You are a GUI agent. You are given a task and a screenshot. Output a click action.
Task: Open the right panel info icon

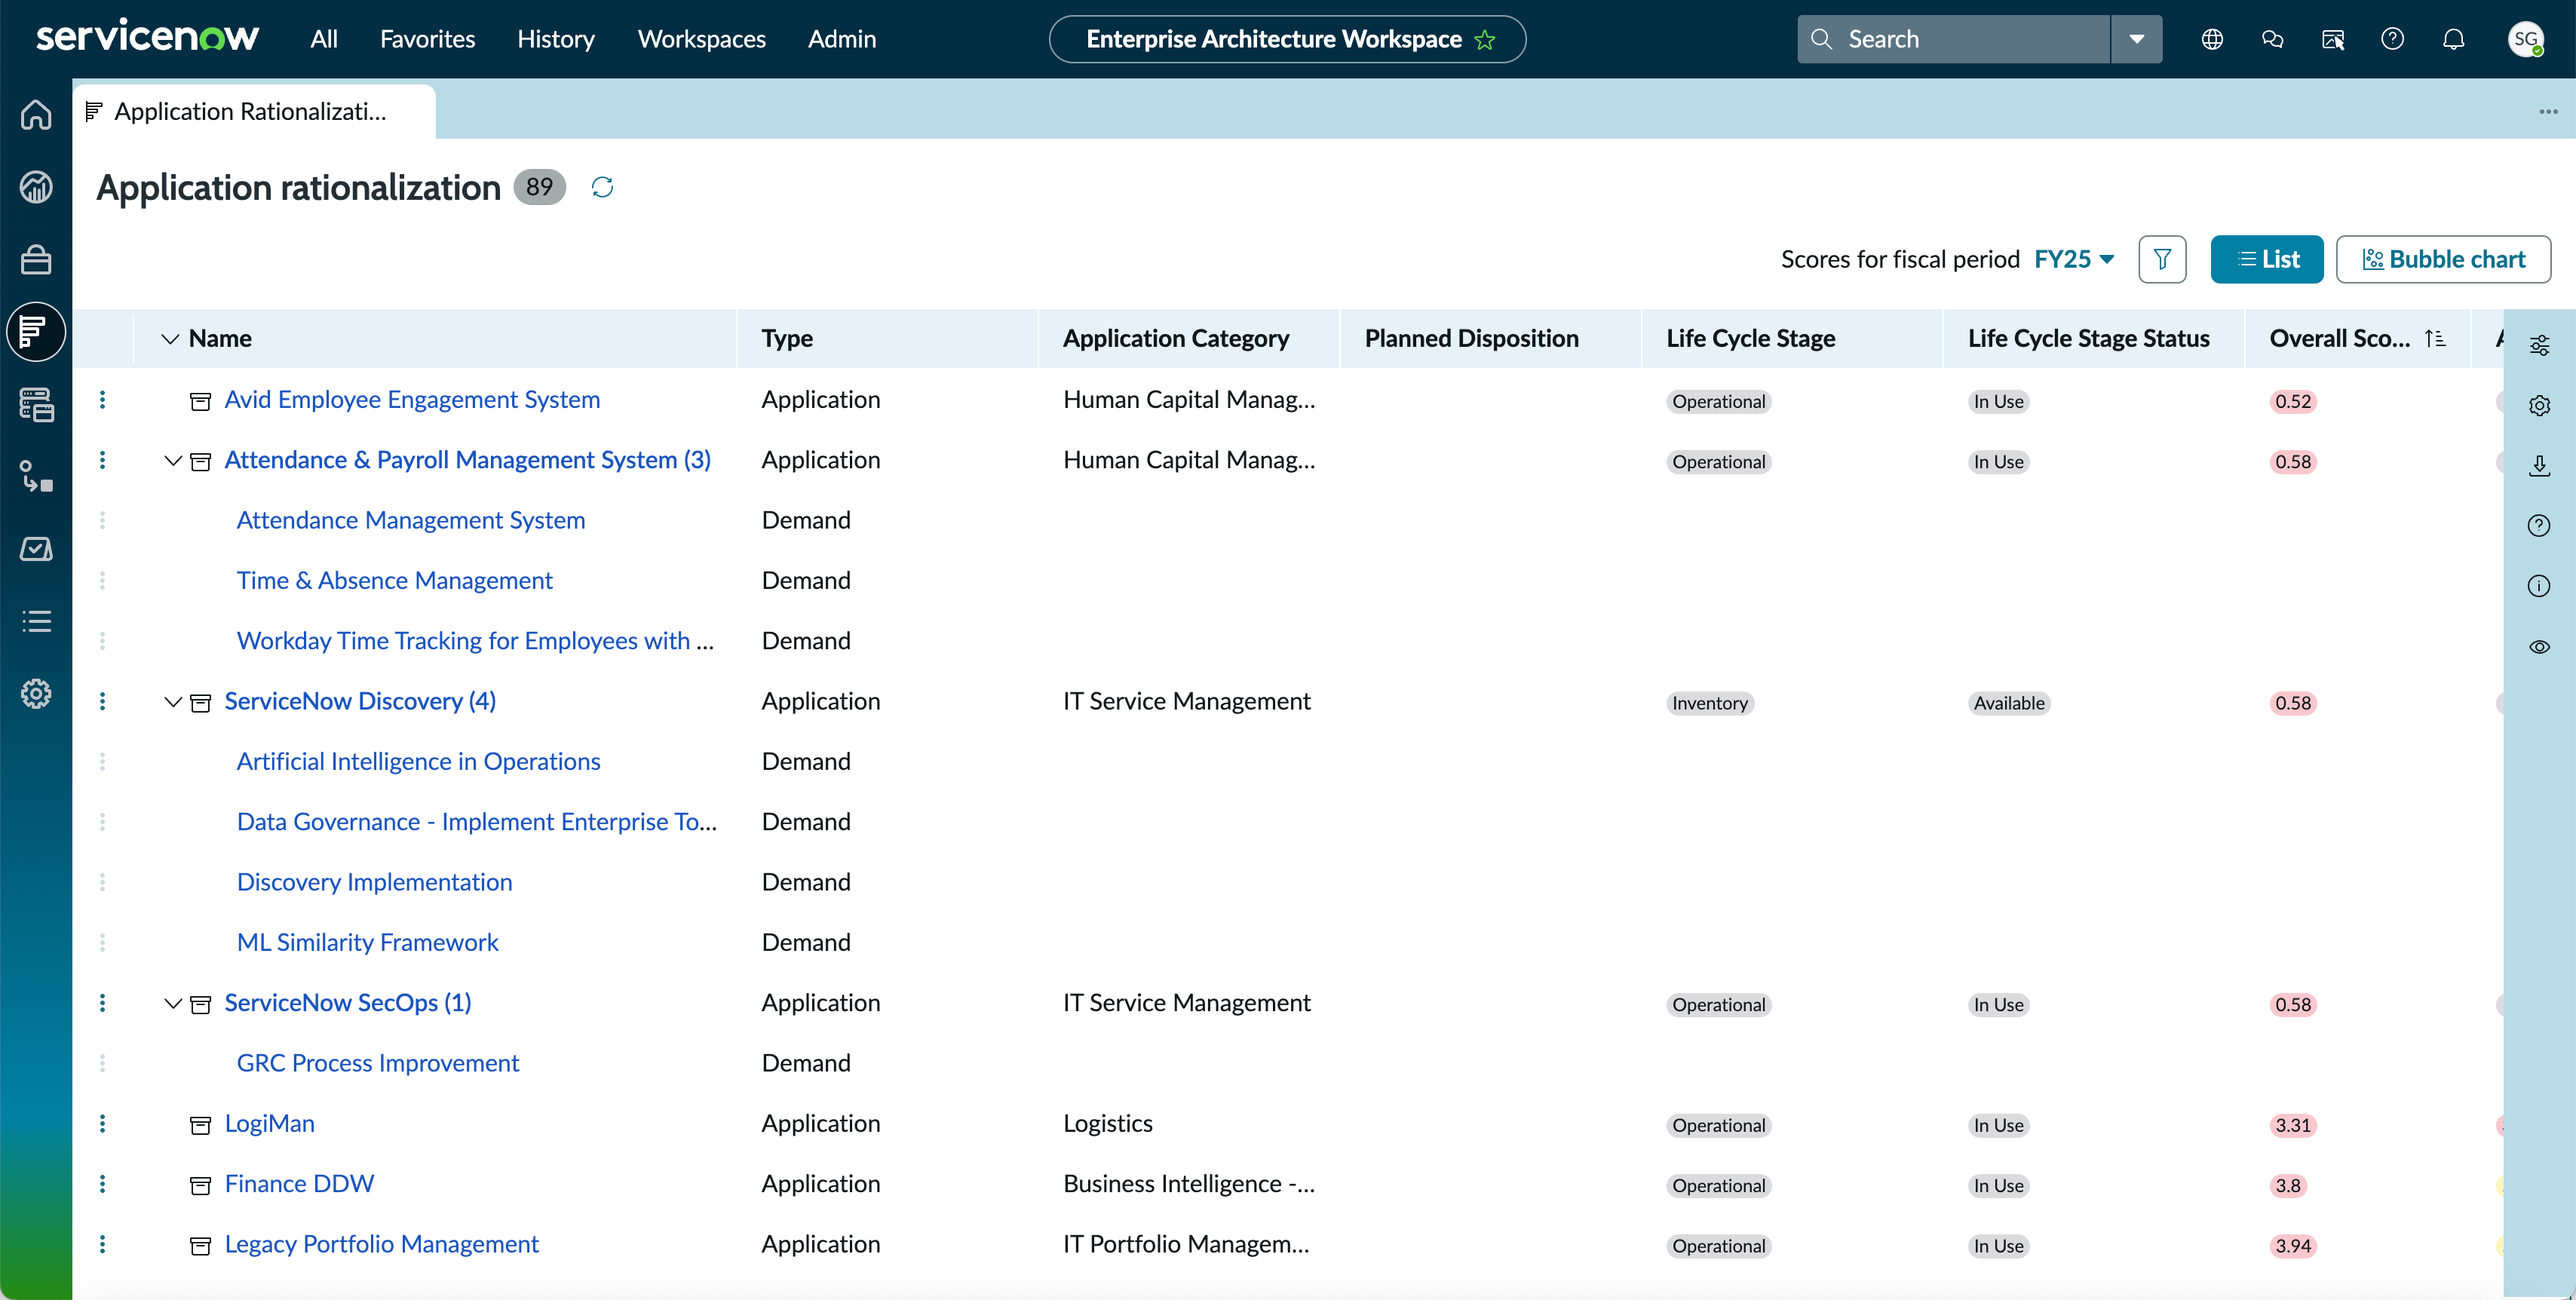click(2539, 586)
